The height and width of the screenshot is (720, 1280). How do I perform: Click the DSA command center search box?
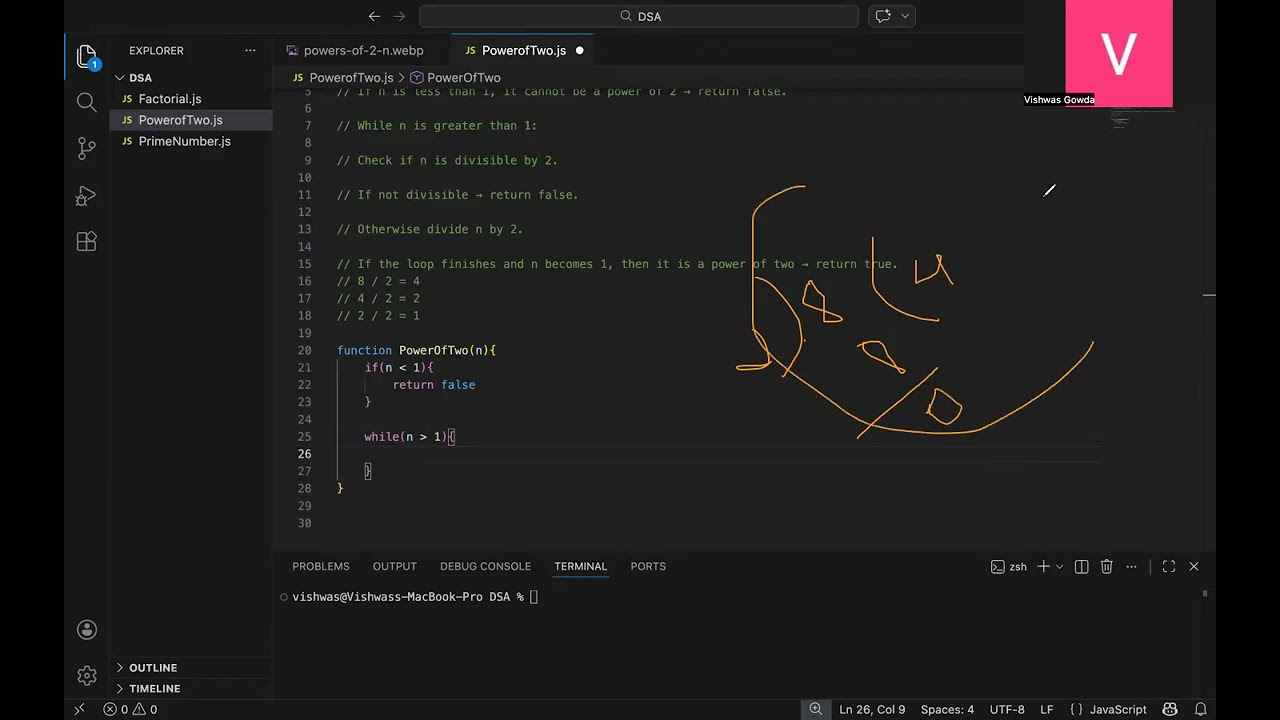click(x=639, y=16)
